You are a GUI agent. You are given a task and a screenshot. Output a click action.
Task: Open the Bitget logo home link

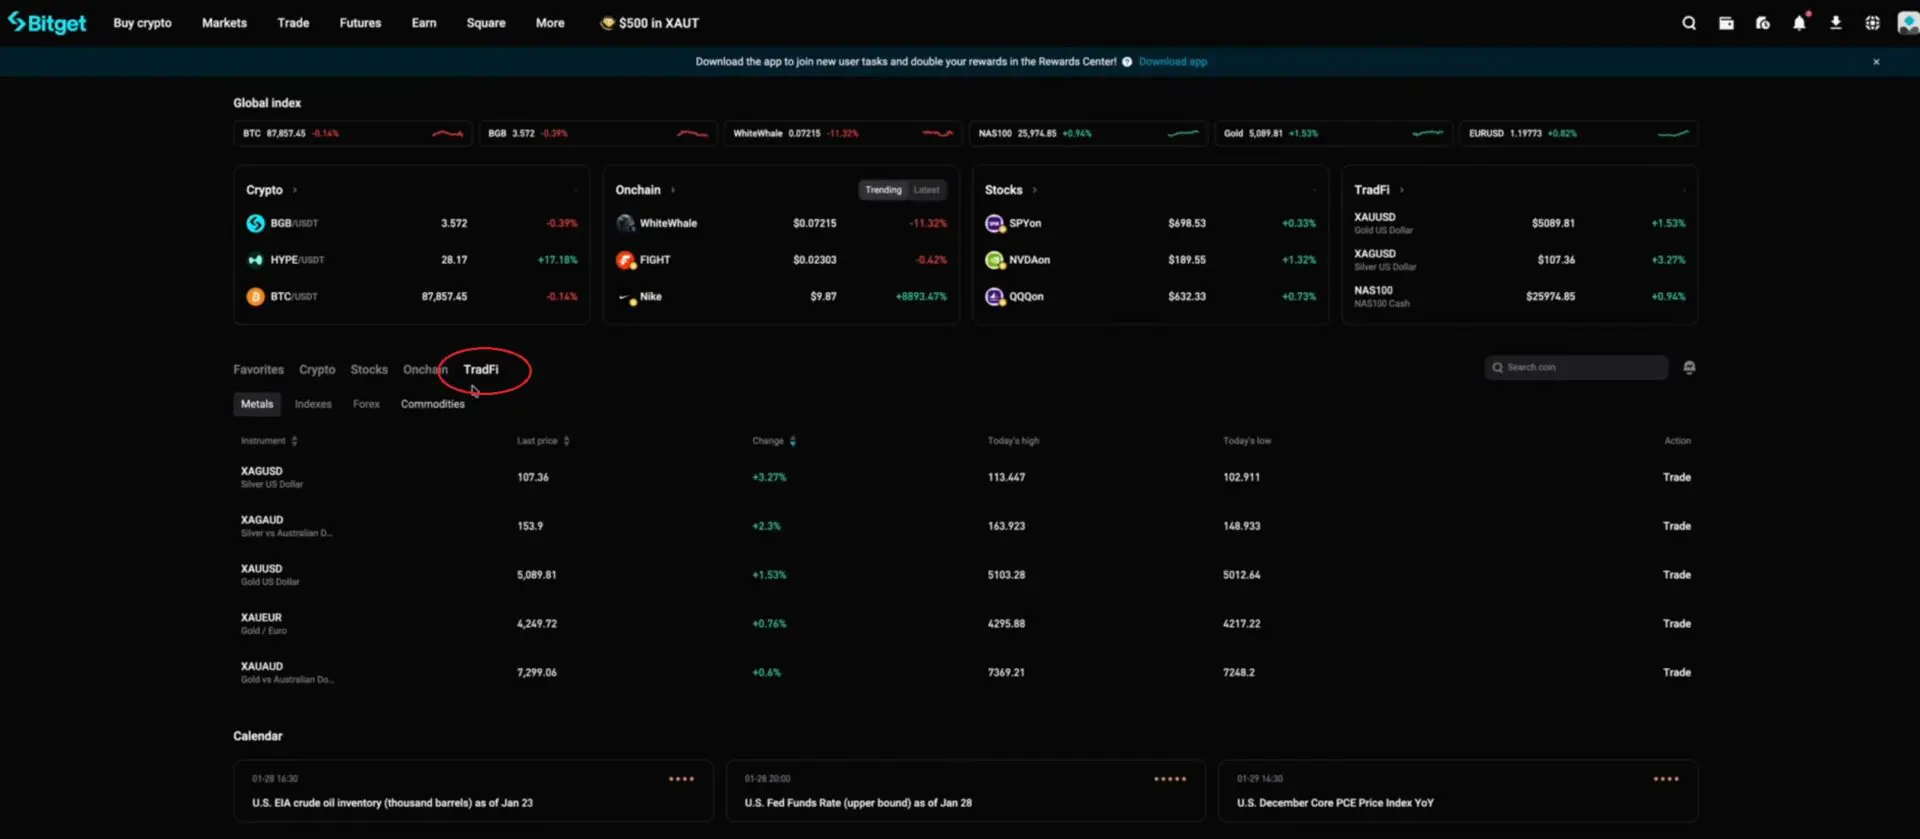click(x=47, y=22)
